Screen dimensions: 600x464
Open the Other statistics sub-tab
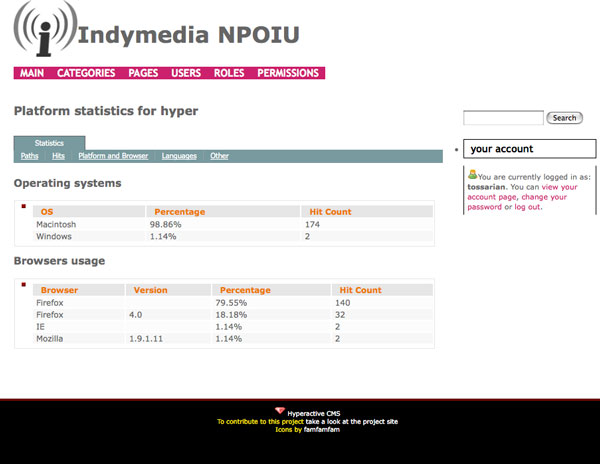[x=219, y=156]
